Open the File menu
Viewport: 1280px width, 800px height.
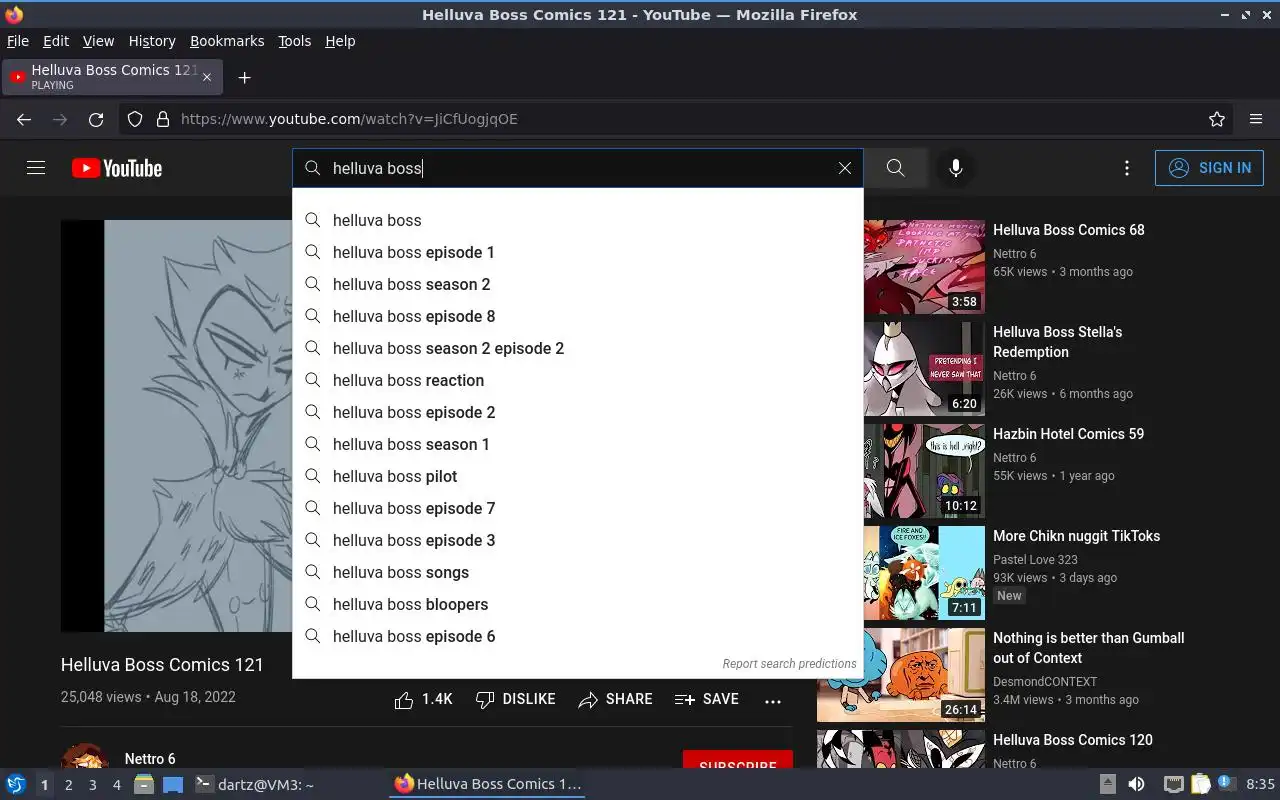(18, 41)
